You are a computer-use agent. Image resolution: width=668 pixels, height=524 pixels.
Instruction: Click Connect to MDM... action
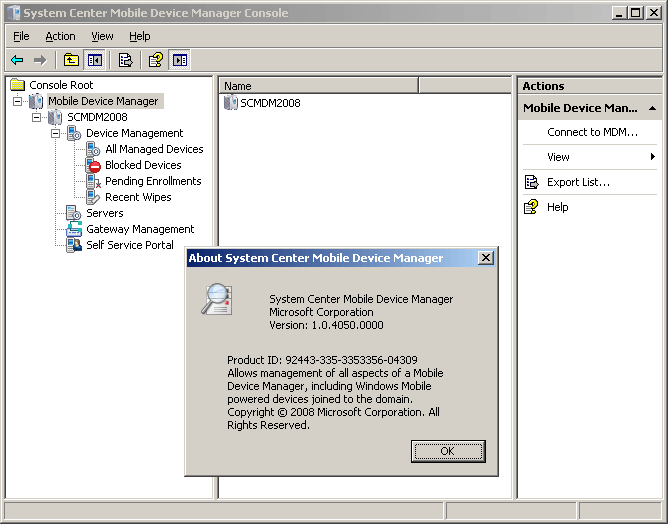coord(592,132)
